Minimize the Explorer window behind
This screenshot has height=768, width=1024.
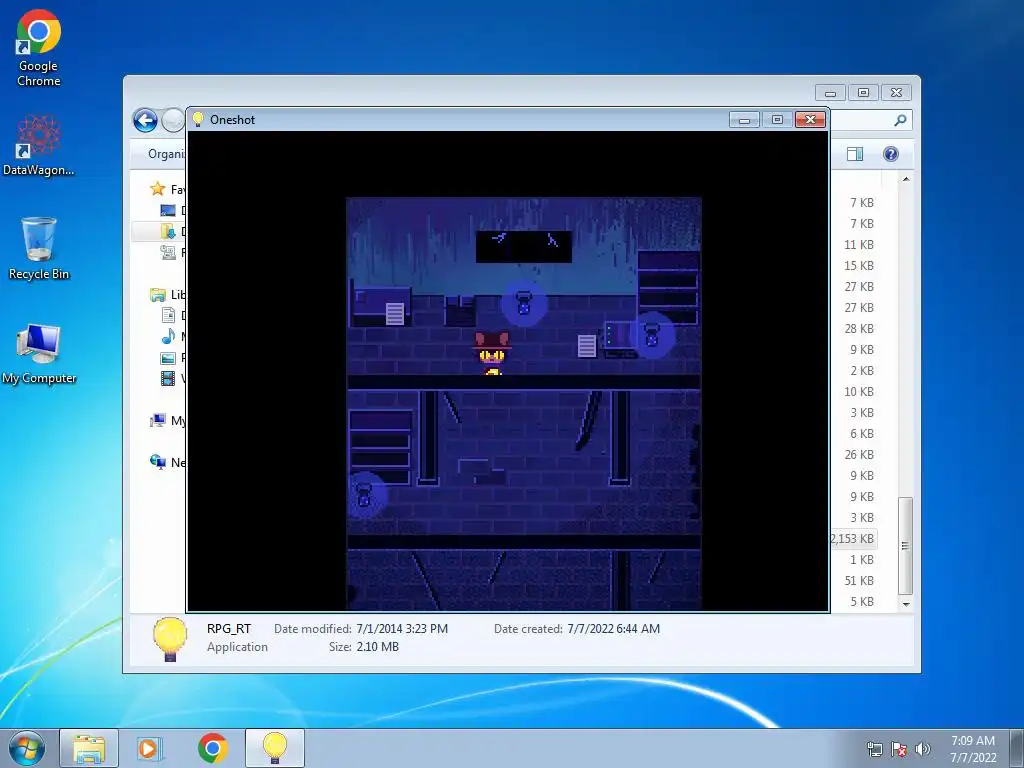[x=830, y=93]
